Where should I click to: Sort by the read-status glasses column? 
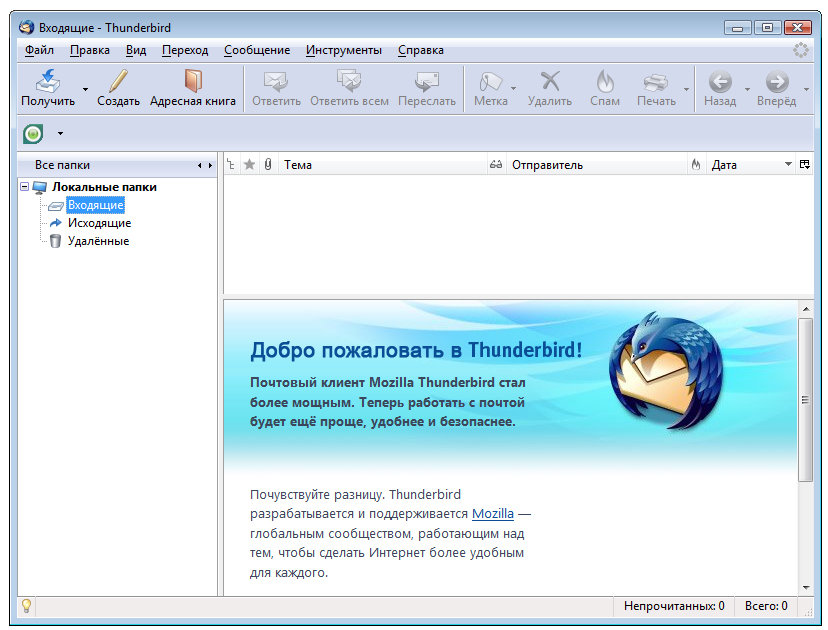(495, 165)
